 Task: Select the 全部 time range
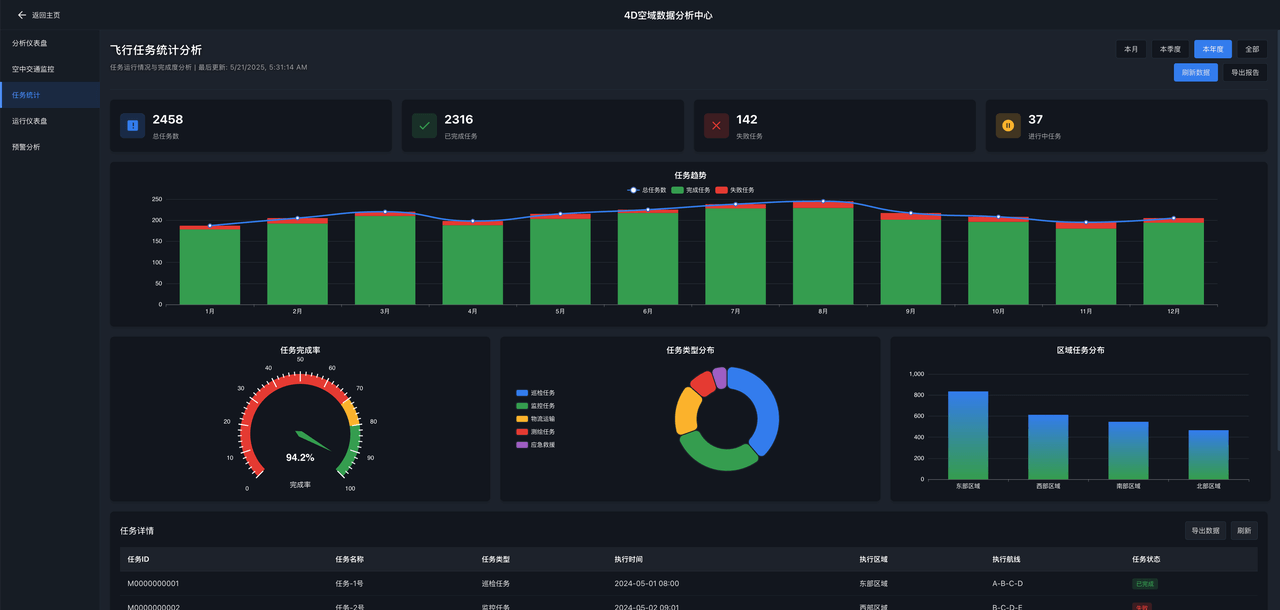pos(1252,49)
